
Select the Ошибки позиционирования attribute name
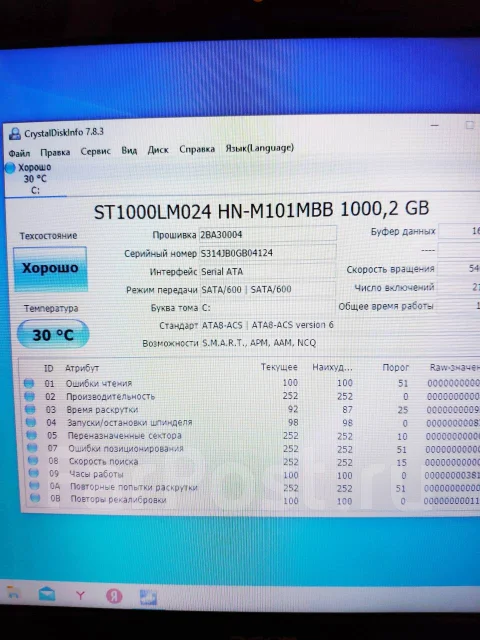(x=126, y=448)
